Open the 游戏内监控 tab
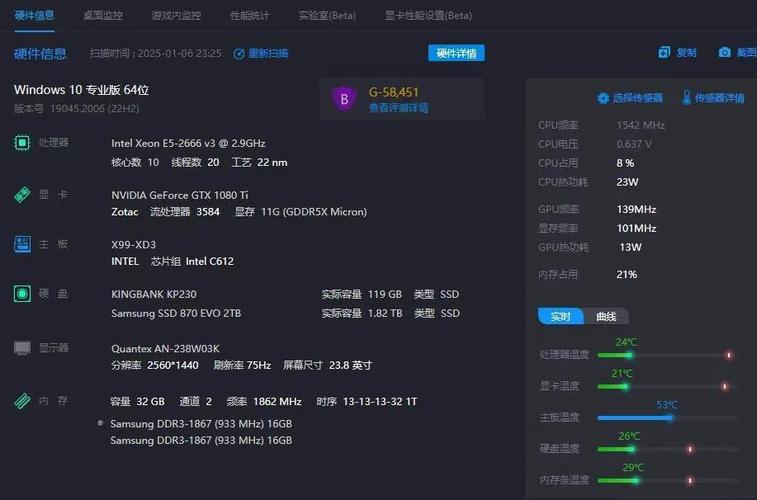The image size is (757, 500). [176, 15]
